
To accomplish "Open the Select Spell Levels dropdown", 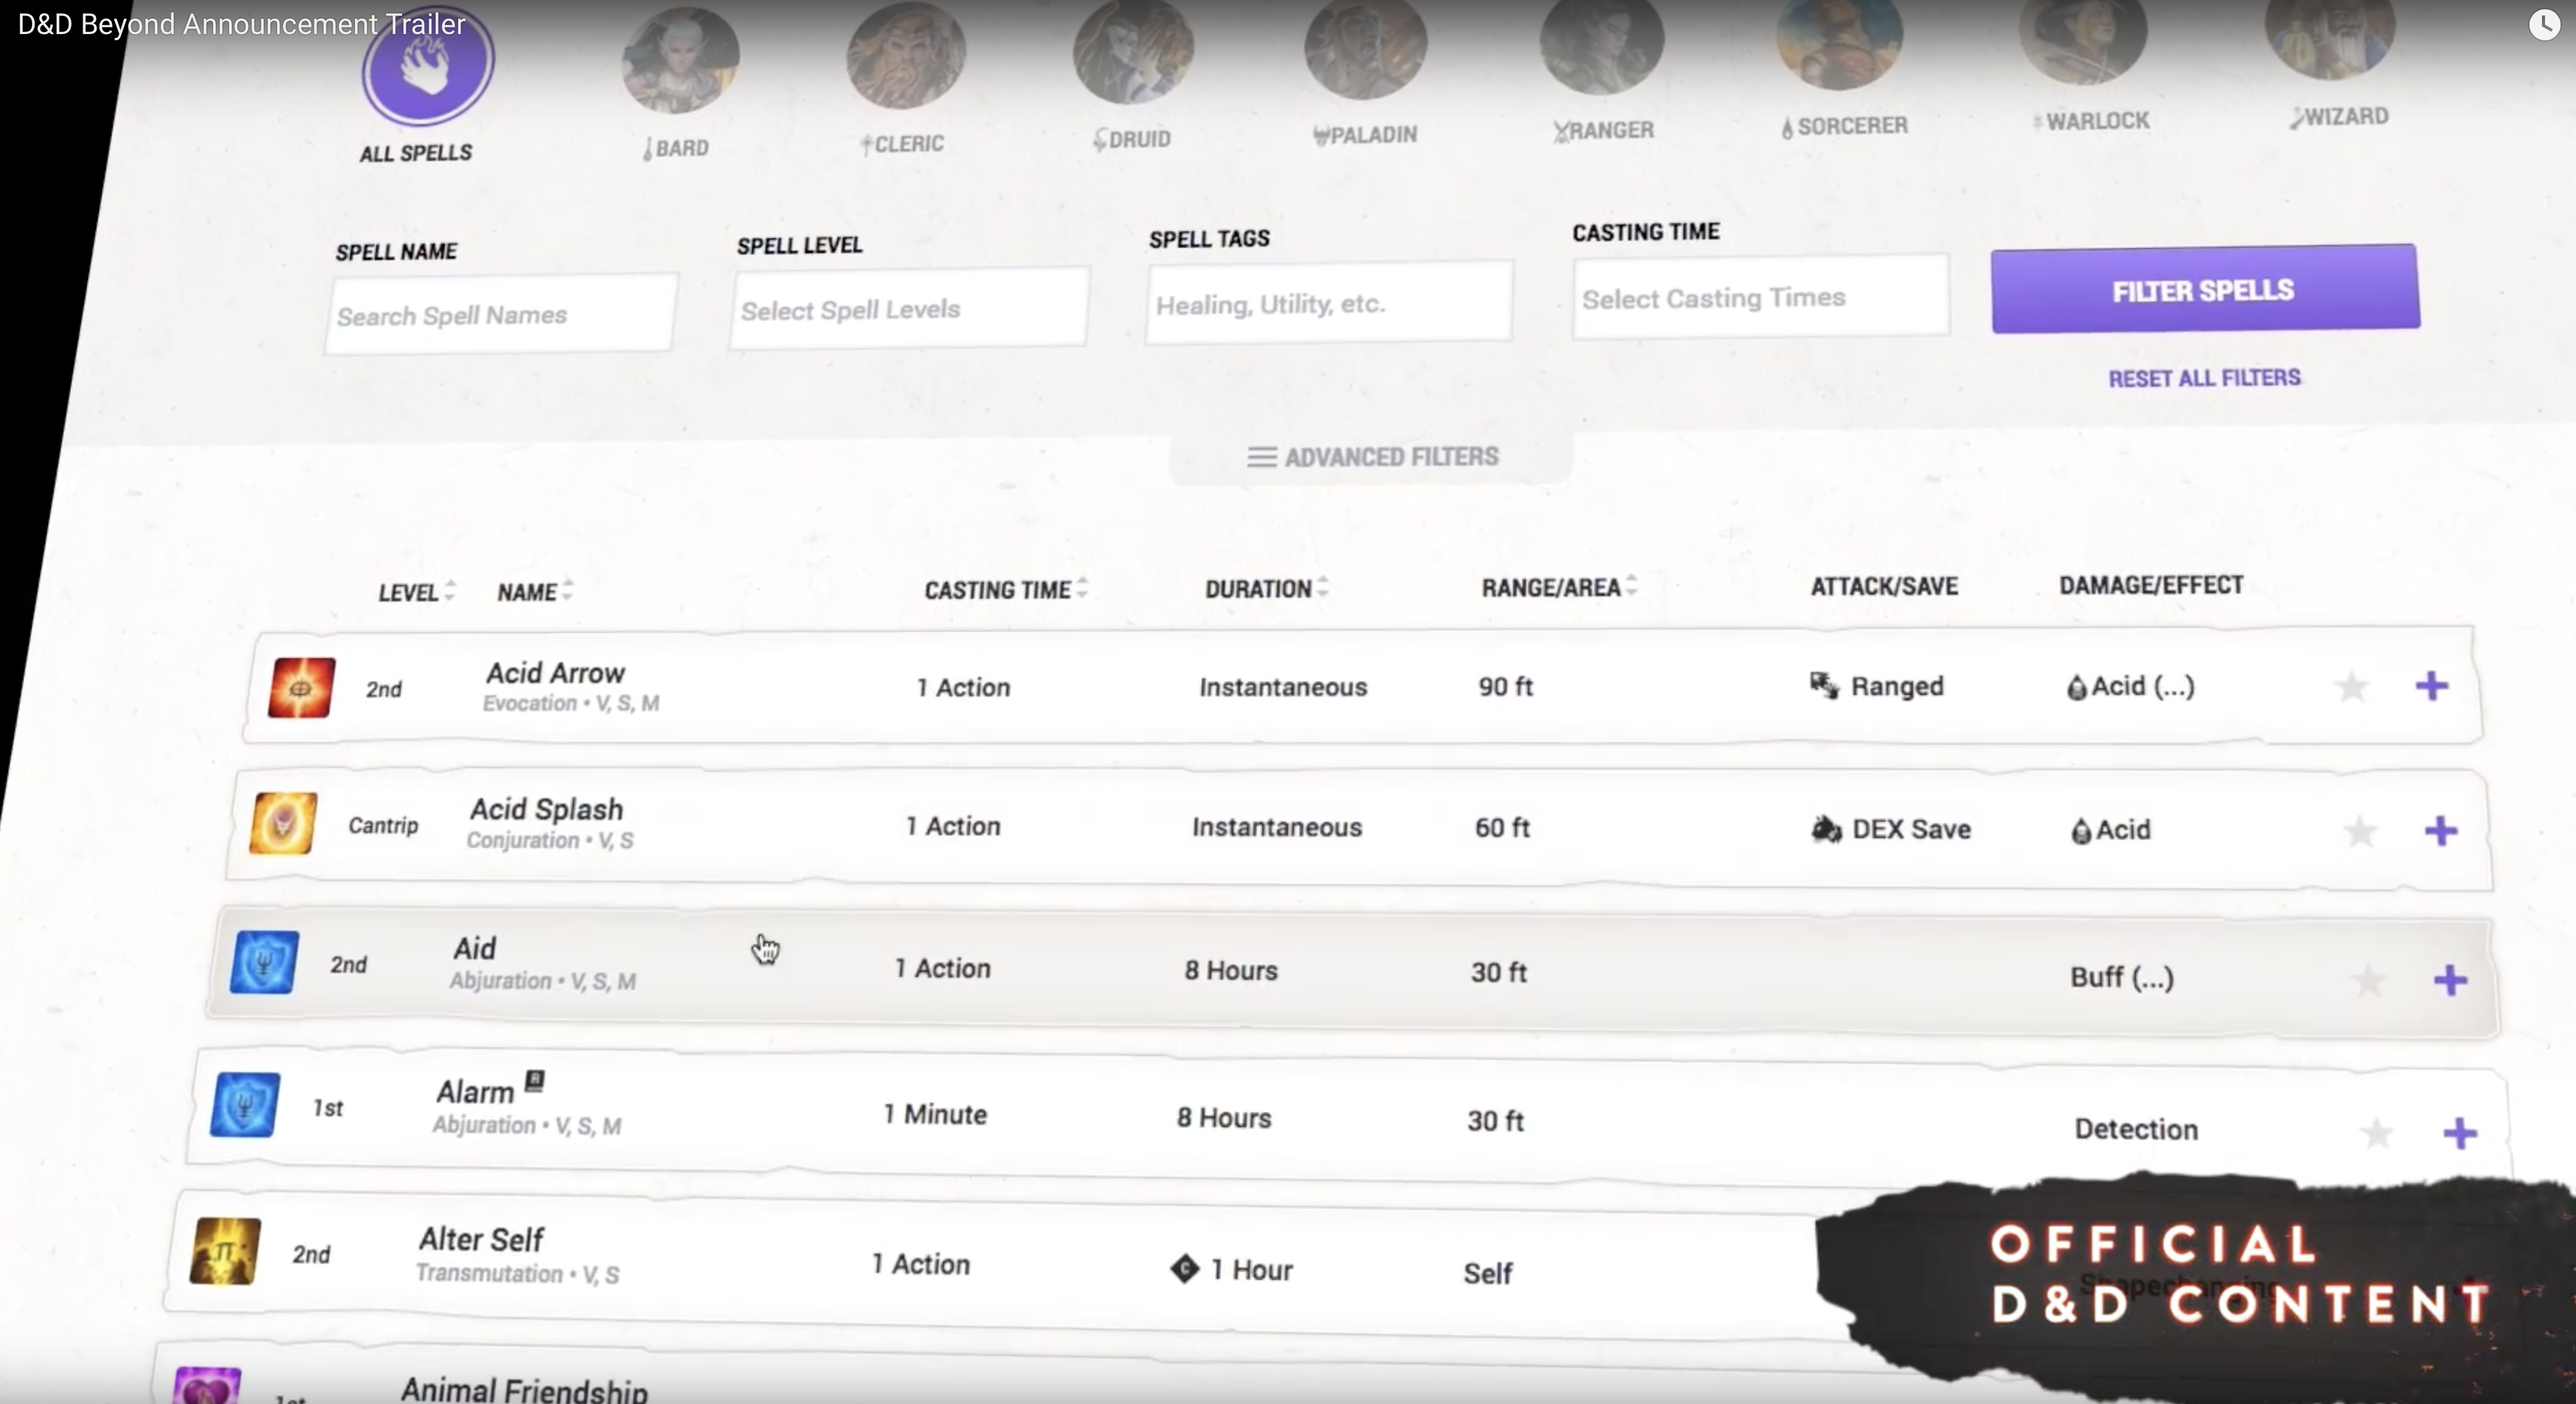I will (909, 309).
